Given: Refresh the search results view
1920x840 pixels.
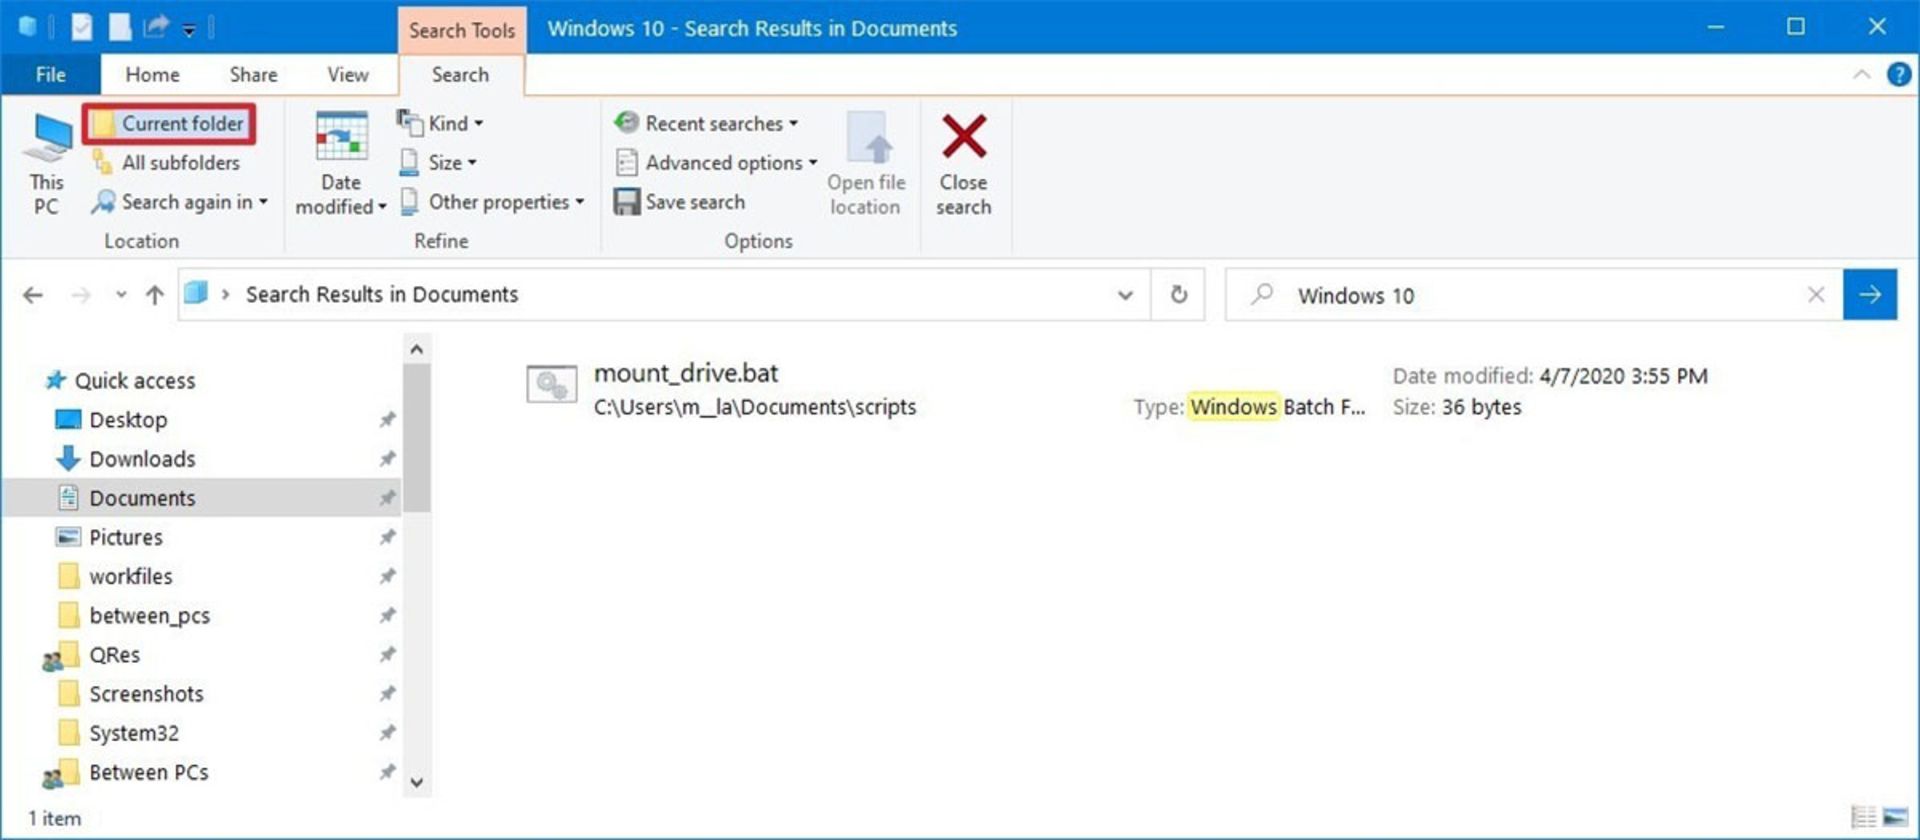Looking at the screenshot, I should (x=1179, y=295).
